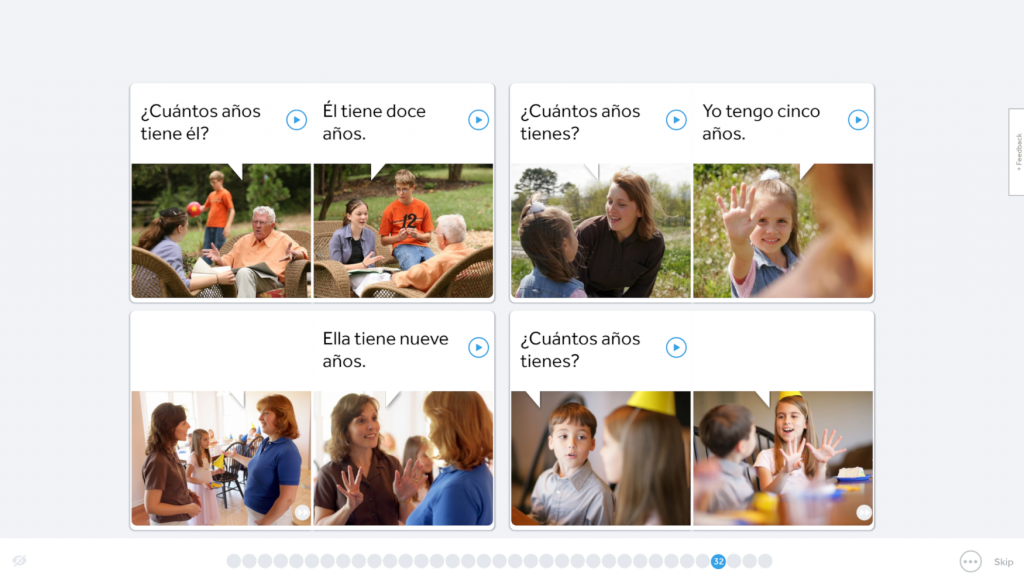The height and width of the screenshot is (576, 1024).
Task: Jump to the first progress dot
Action: (234, 561)
